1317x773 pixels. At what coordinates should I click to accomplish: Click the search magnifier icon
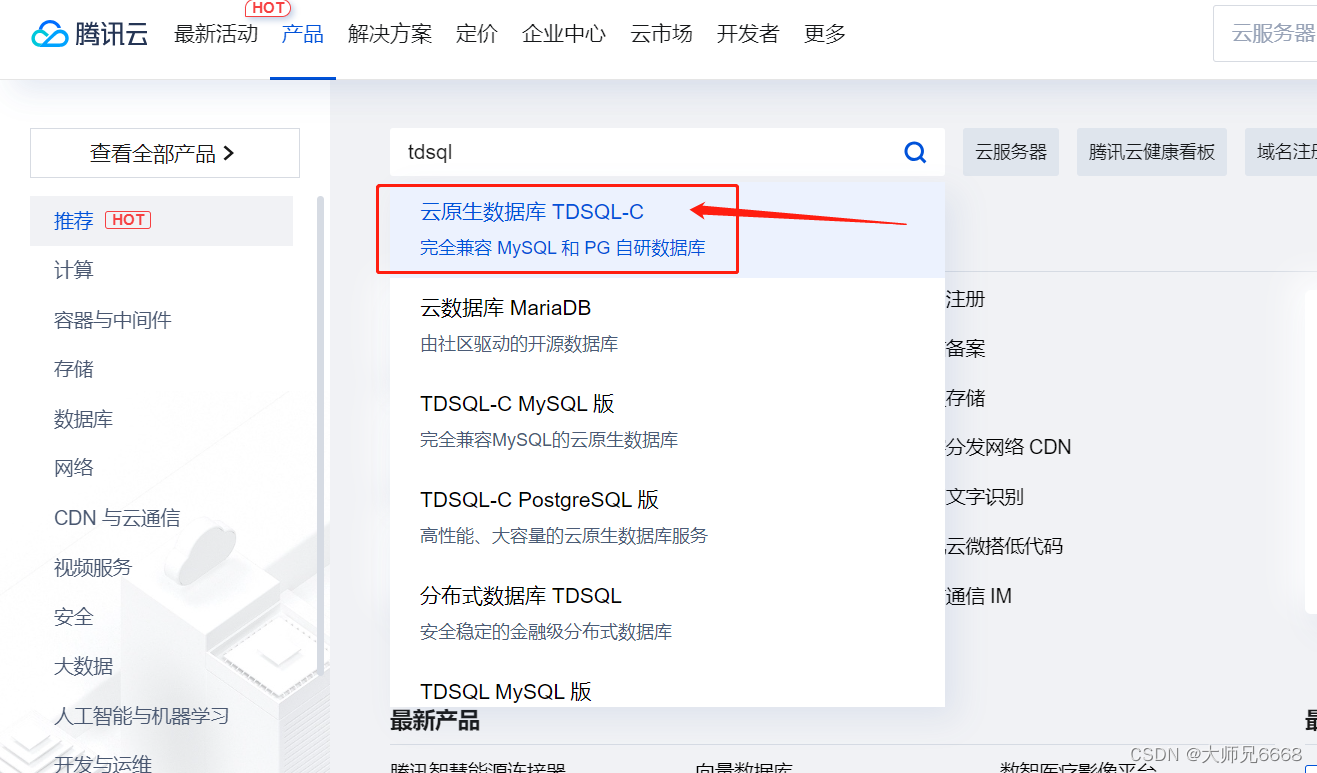click(915, 152)
